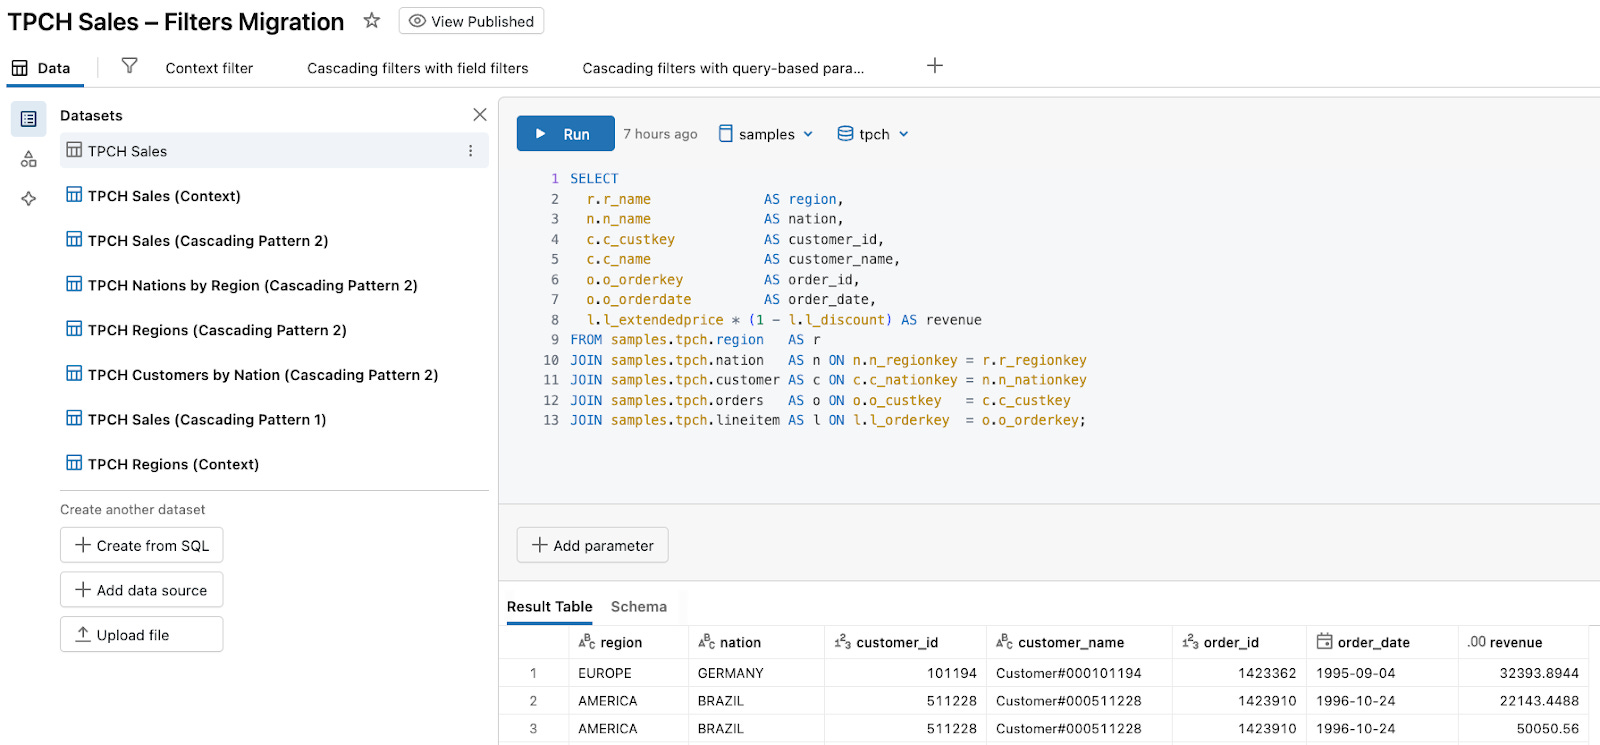This screenshot has height=745, width=1600.
Task: Open the shapes sidebar icon
Action: (28, 159)
